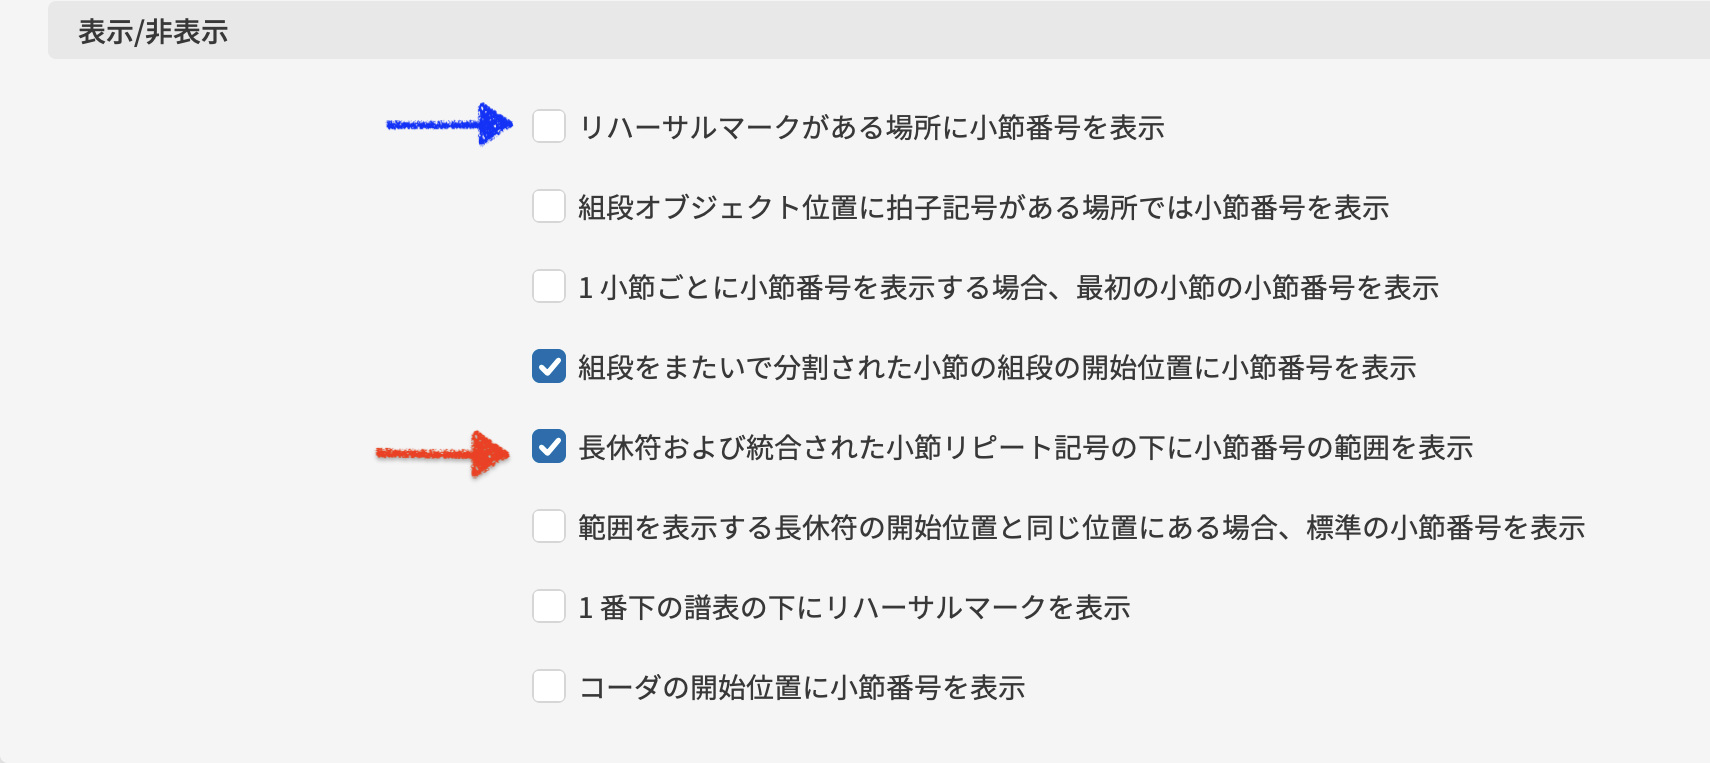Screen dimensions: 1710x763
Task: Click the 表示/非表示 section header title
Action: 153,32
